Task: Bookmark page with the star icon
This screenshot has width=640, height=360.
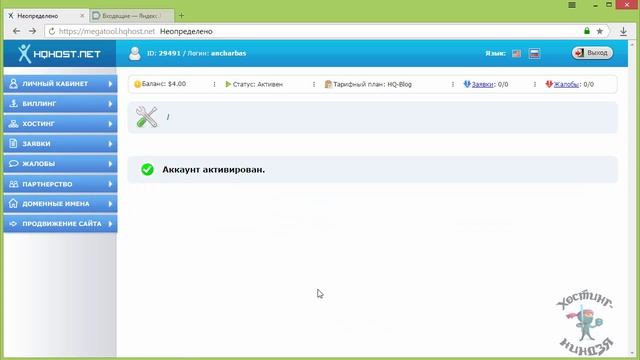Action: [600, 31]
